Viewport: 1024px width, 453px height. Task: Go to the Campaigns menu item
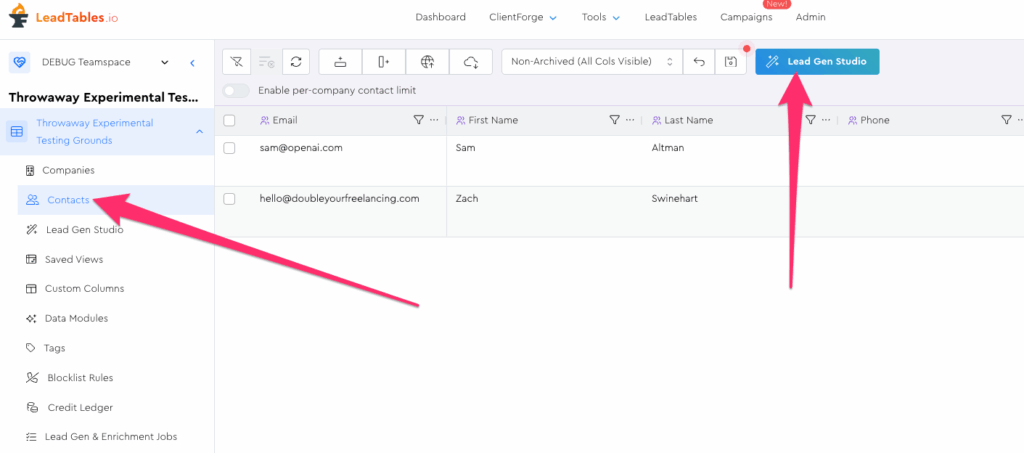tap(746, 17)
